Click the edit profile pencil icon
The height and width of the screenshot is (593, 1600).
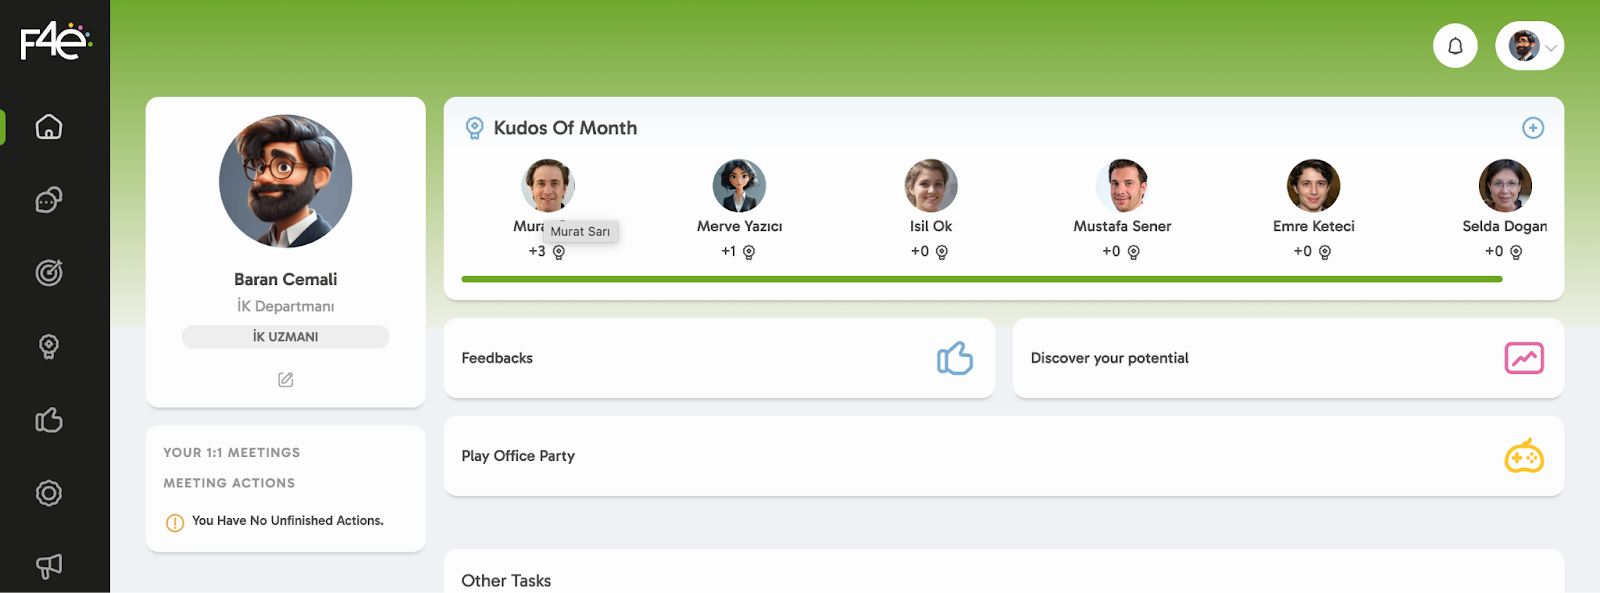click(285, 380)
